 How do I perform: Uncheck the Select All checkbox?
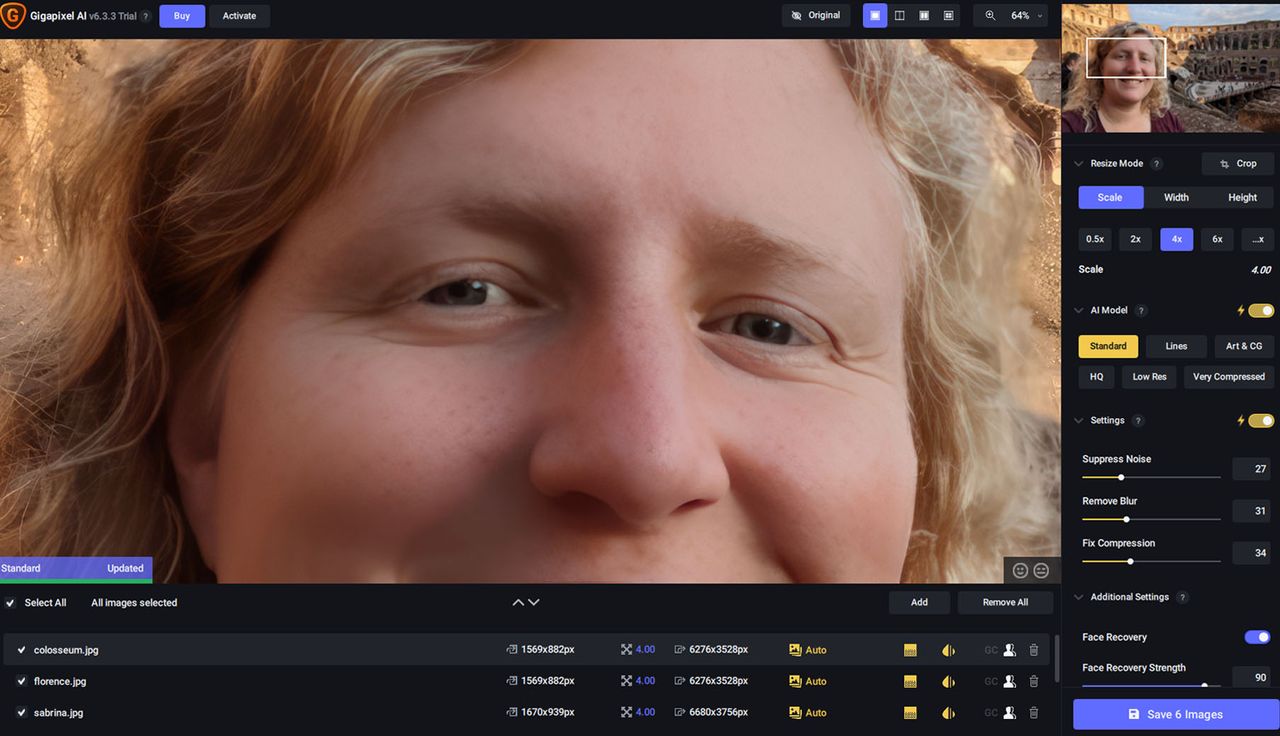(x=10, y=603)
